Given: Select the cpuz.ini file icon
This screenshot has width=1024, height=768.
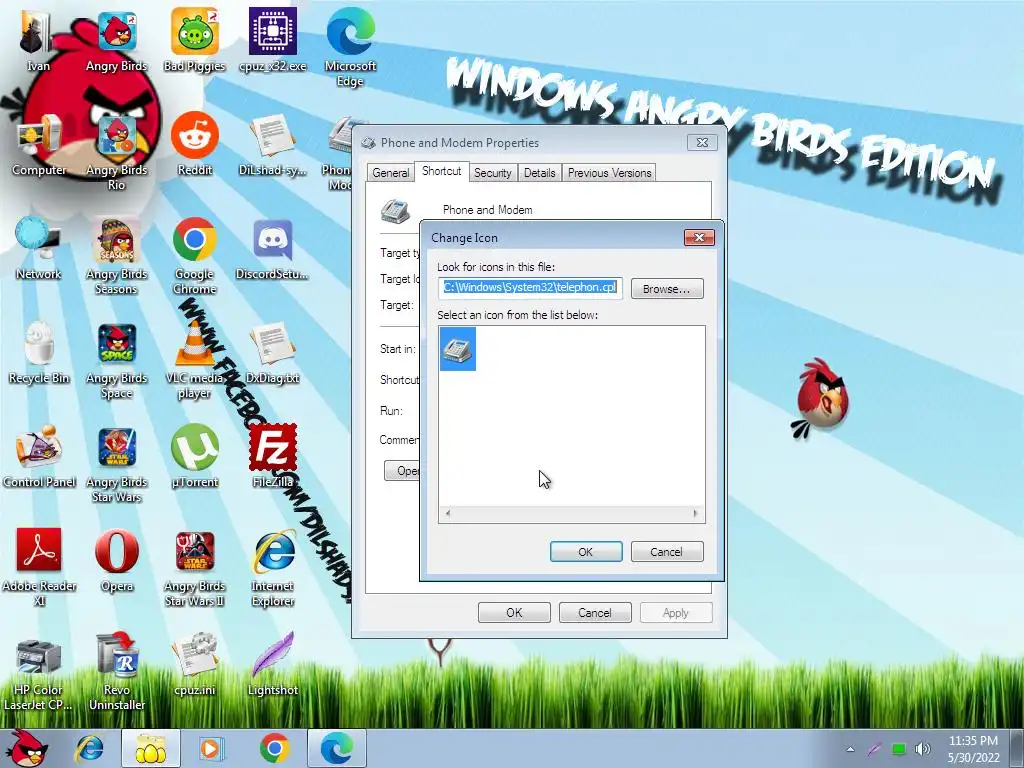Looking at the screenshot, I should (195, 664).
